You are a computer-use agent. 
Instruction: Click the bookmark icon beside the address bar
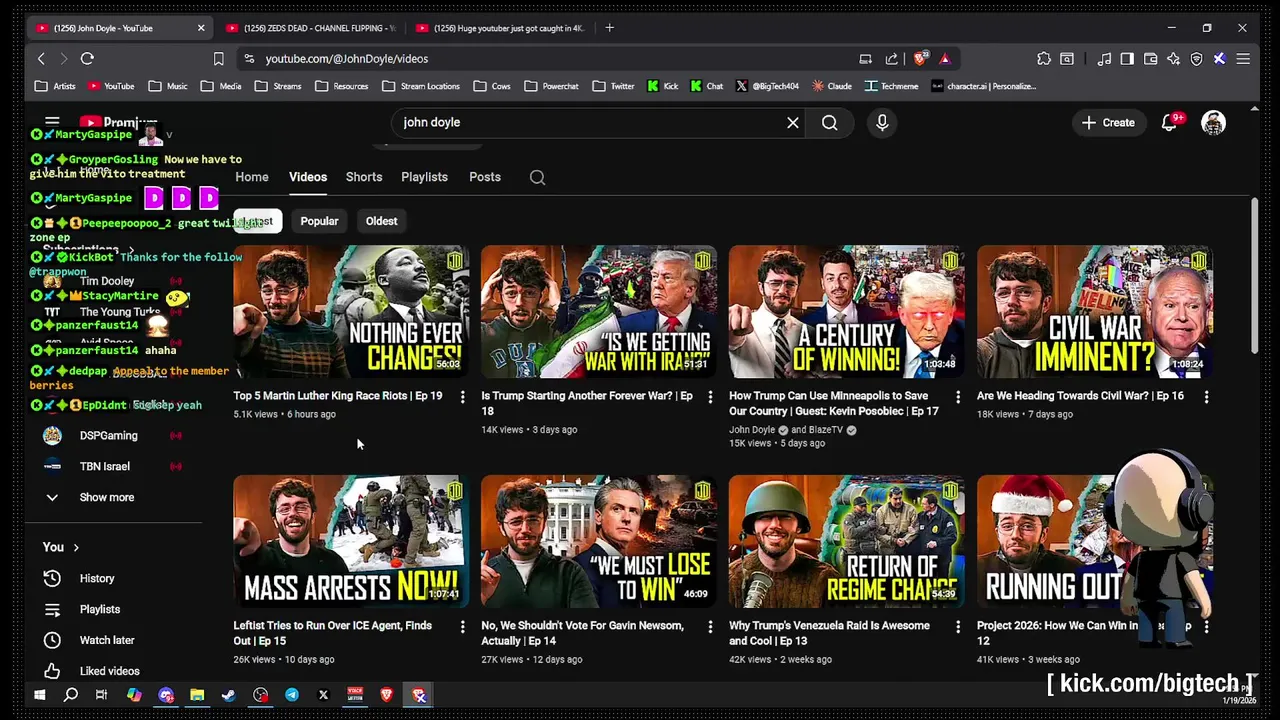(x=218, y=59)
